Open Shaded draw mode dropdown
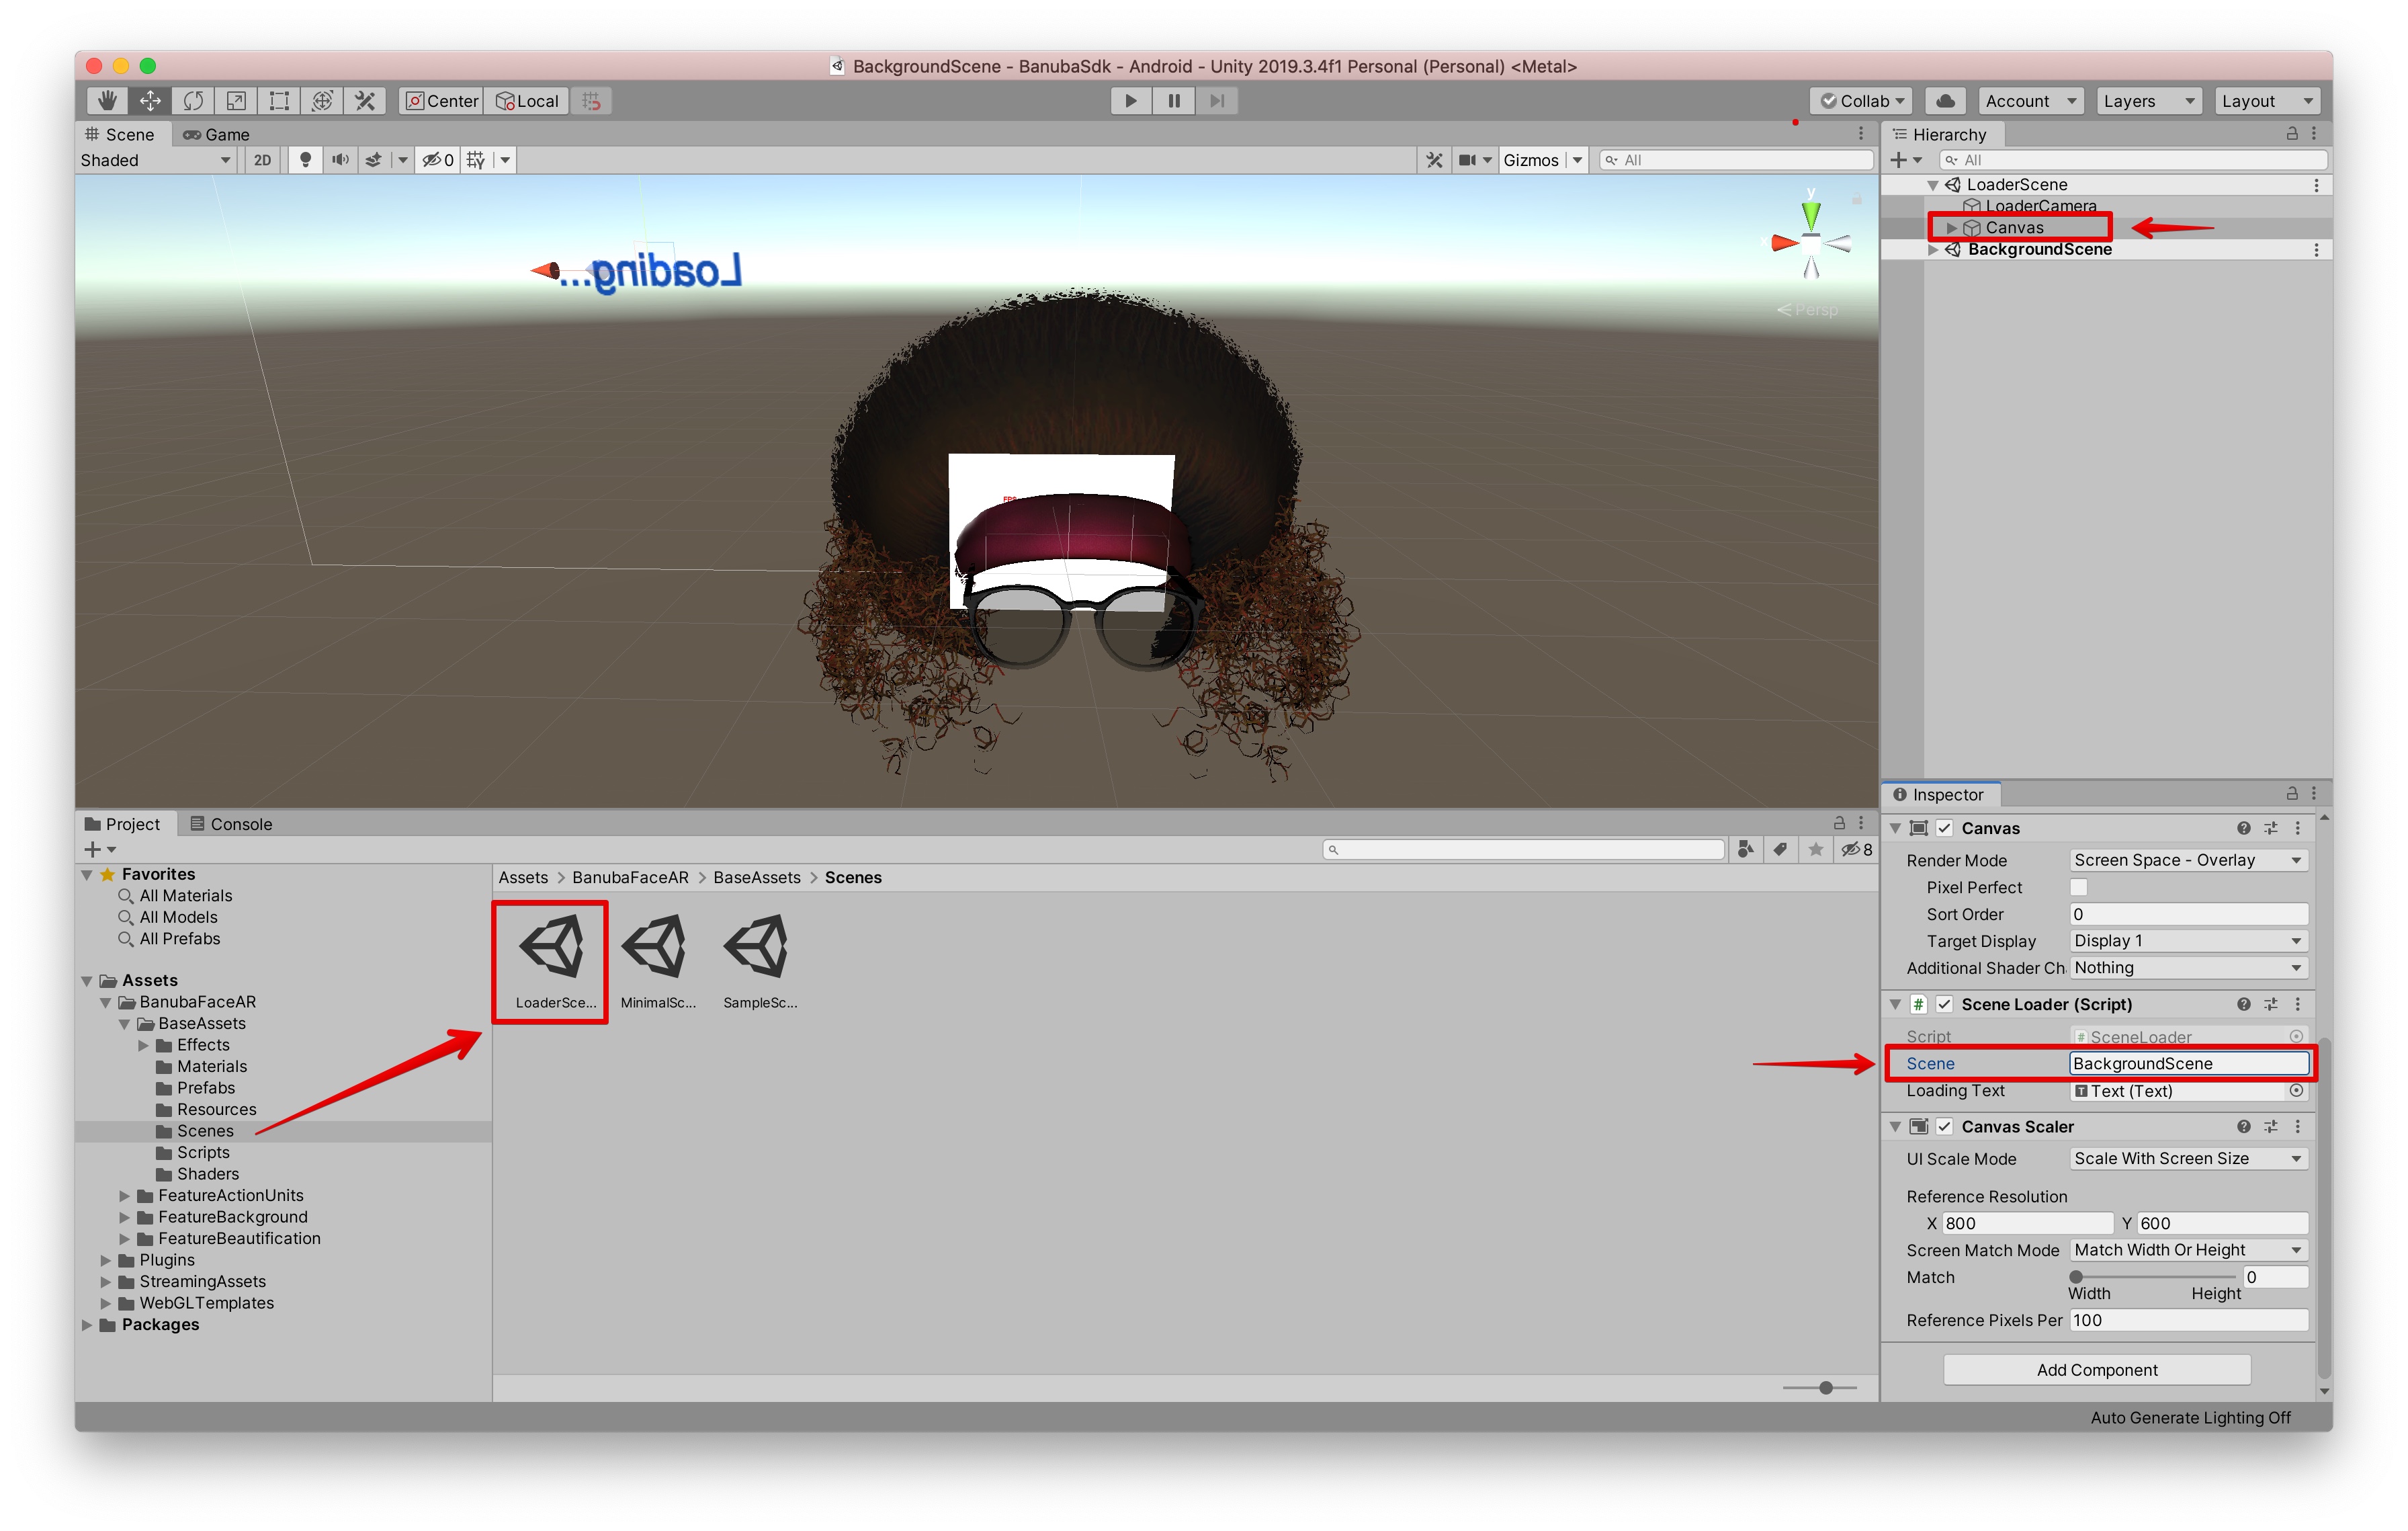 pos(156,160)
